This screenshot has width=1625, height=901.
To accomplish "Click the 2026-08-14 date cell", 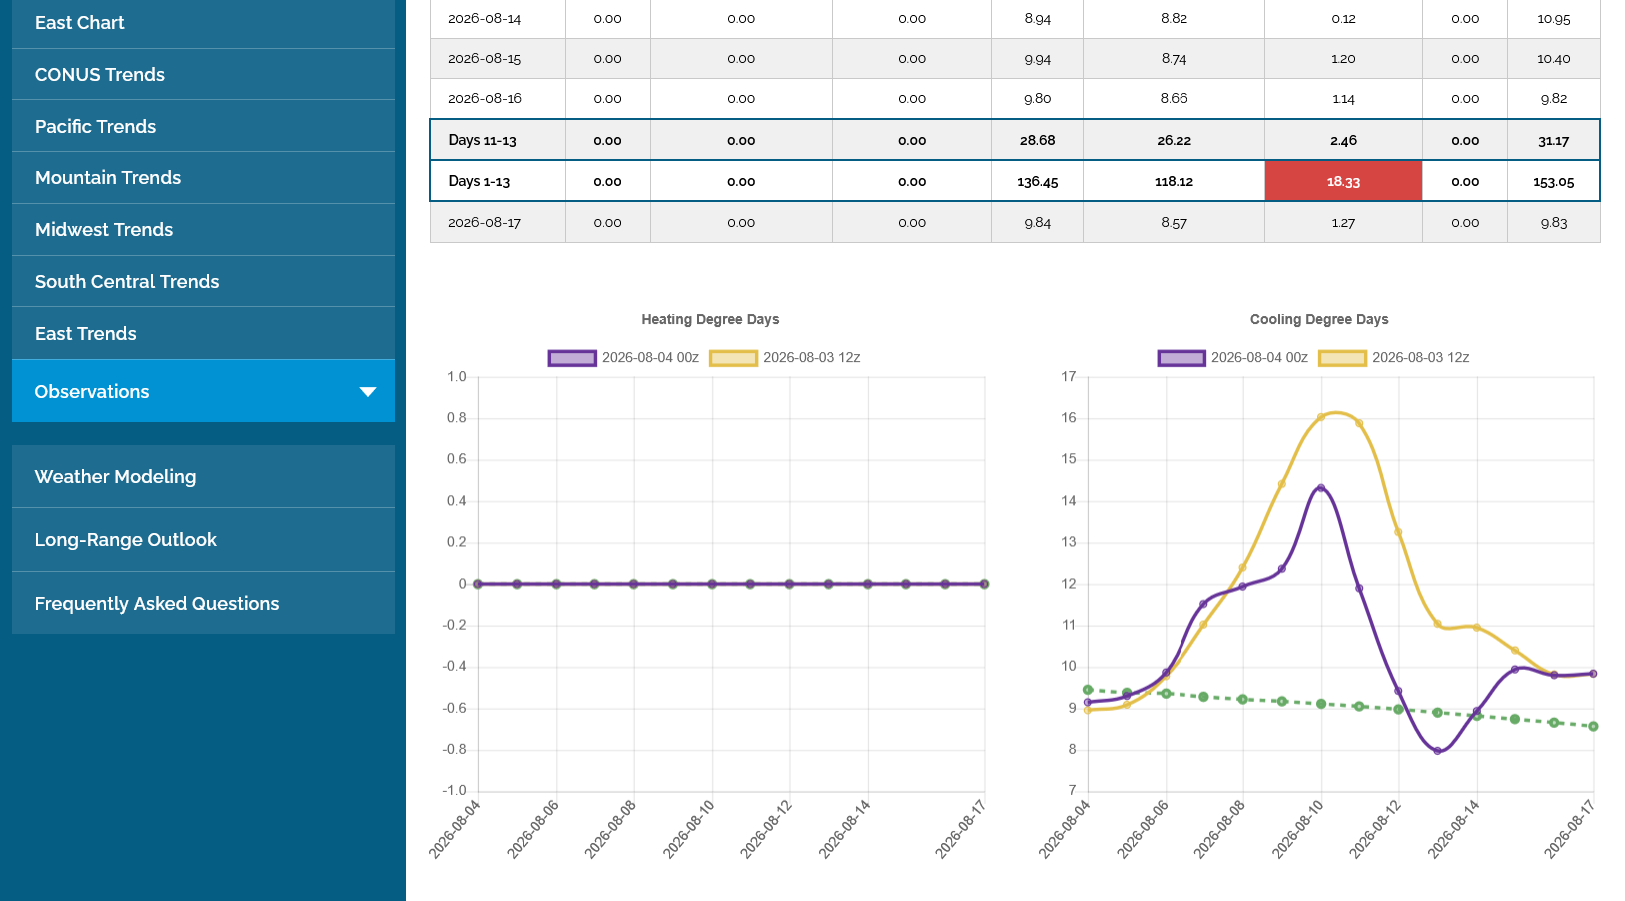I will 485,19.
